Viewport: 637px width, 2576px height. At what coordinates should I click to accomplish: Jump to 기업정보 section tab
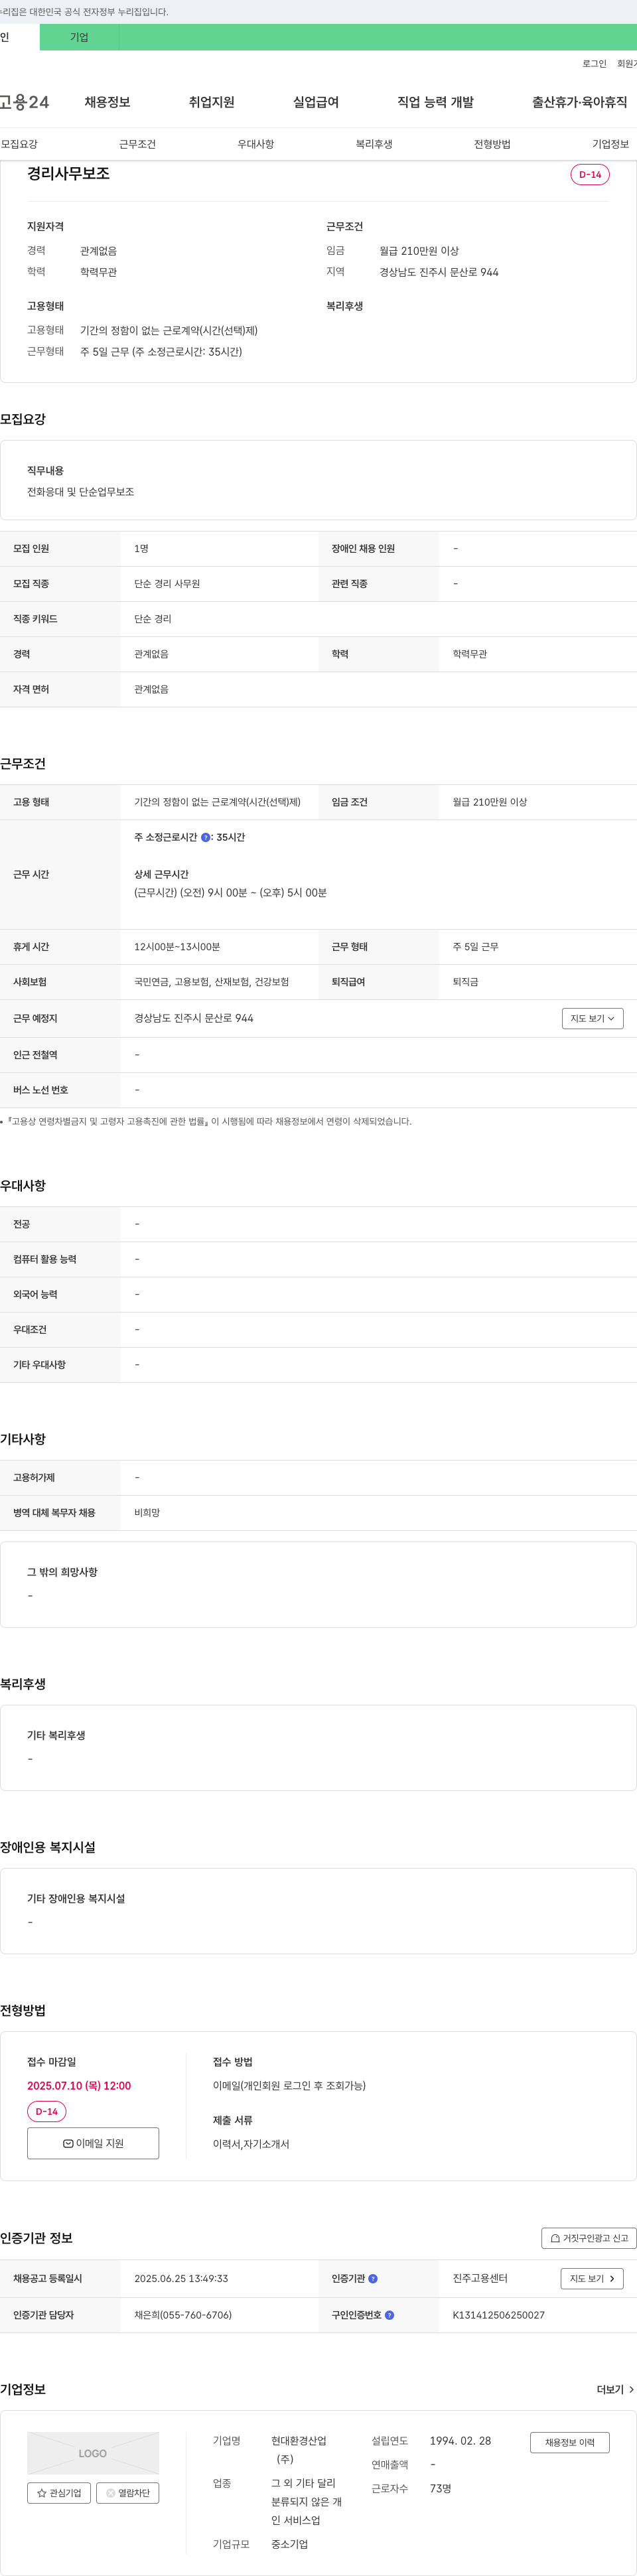click(x=610, y=144)
